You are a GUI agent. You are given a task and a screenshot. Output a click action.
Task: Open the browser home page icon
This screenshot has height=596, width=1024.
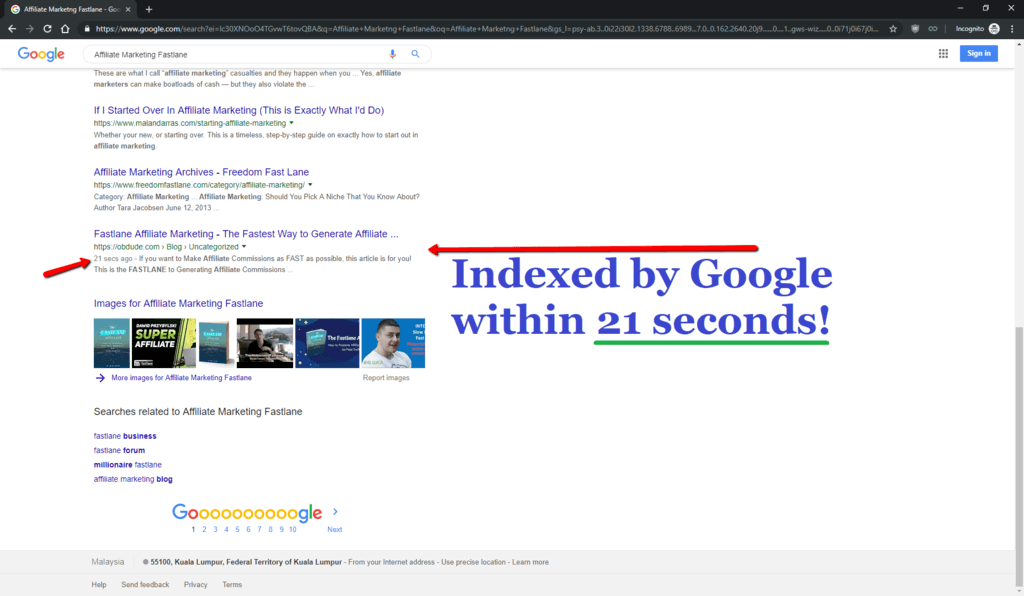tap(65, 29)
